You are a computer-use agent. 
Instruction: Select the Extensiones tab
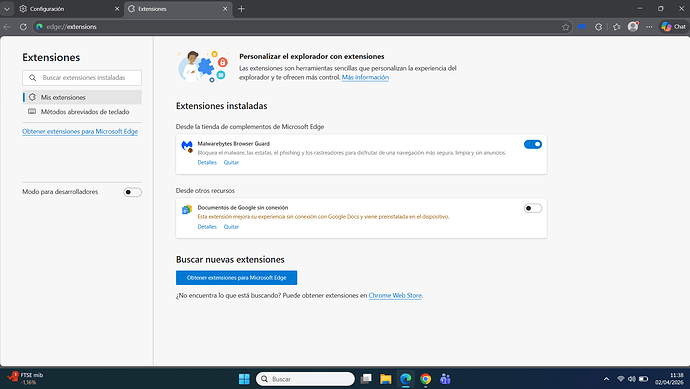point(178,9)
